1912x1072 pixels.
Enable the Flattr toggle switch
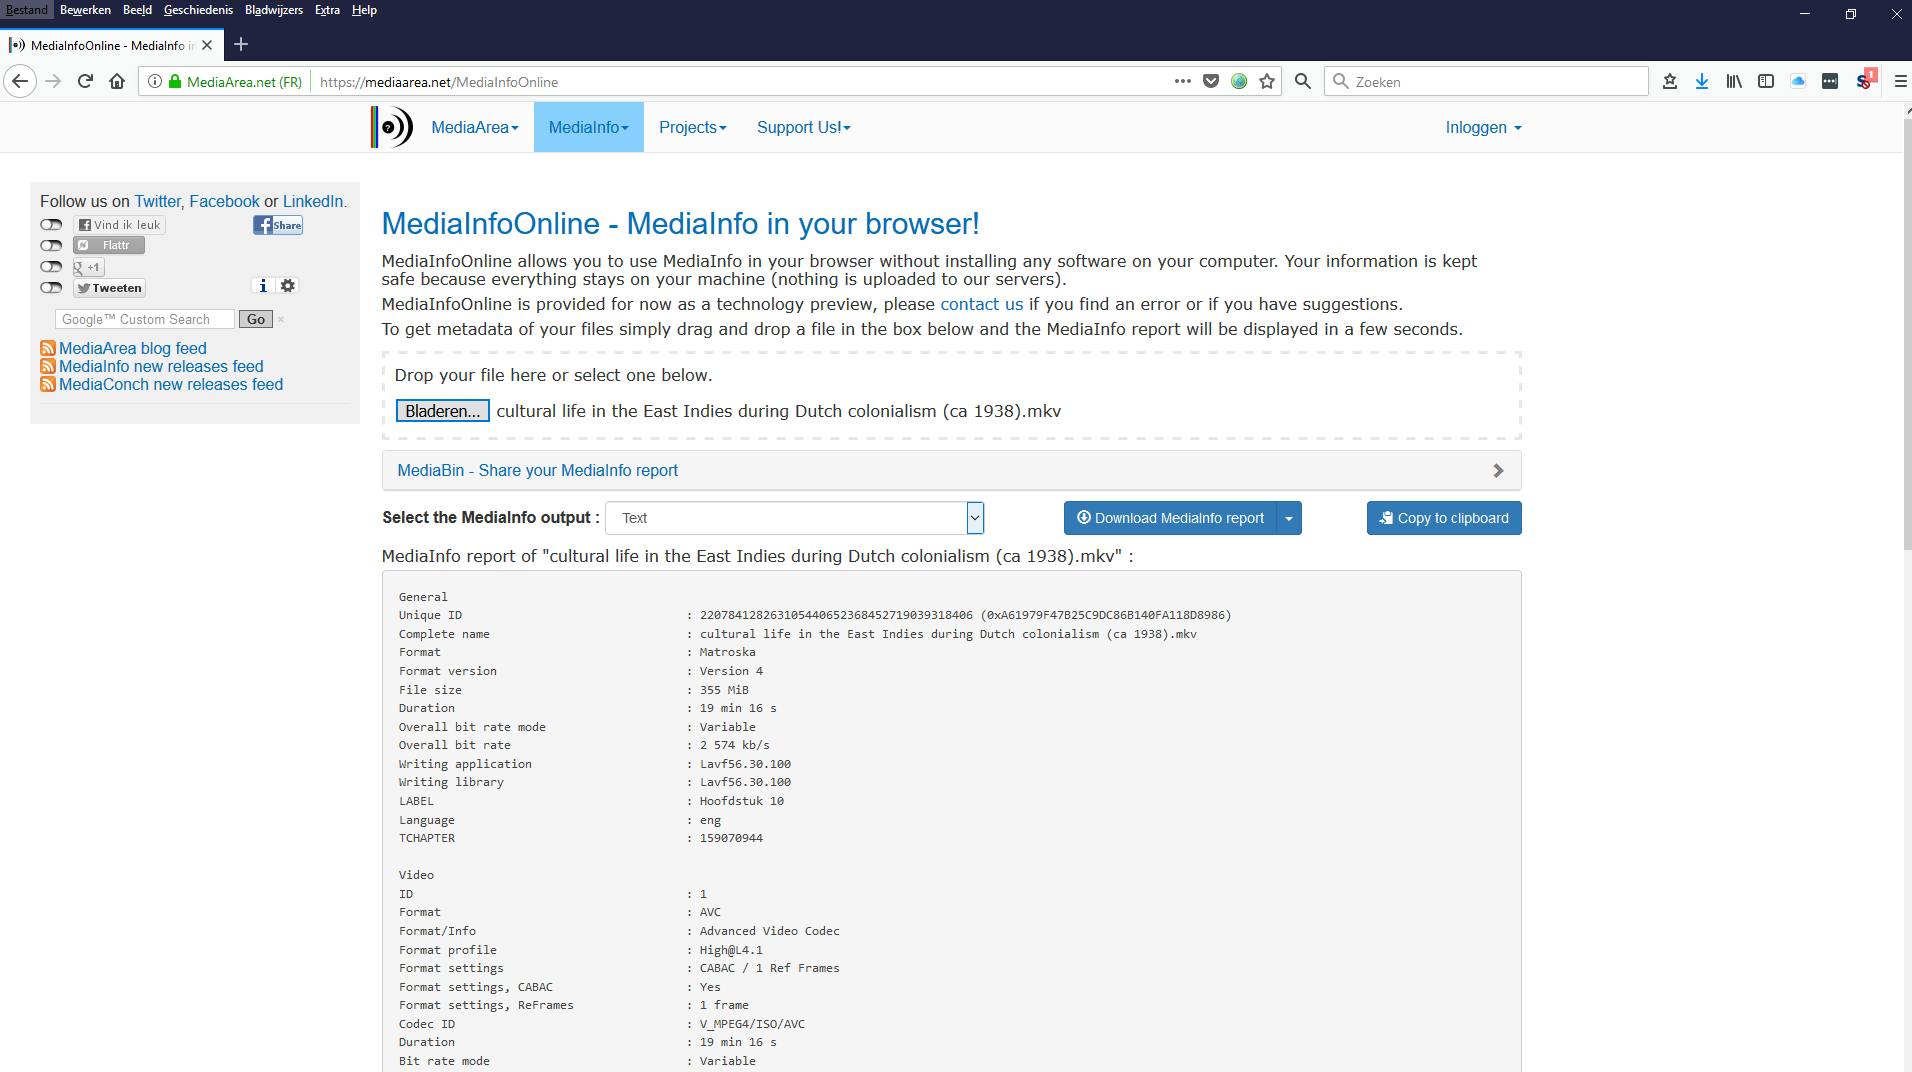tap(50, 245)
